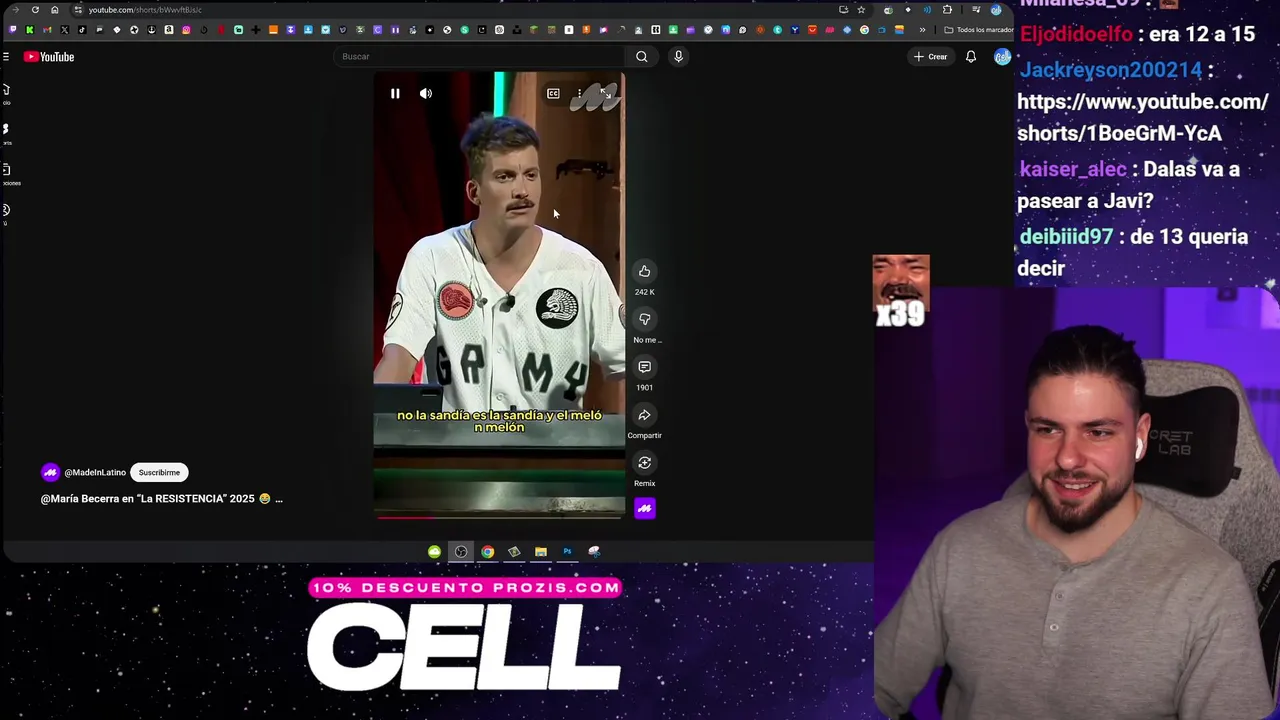
Task: Open OBS Studio from the taskbar
Action: point(461,552)
